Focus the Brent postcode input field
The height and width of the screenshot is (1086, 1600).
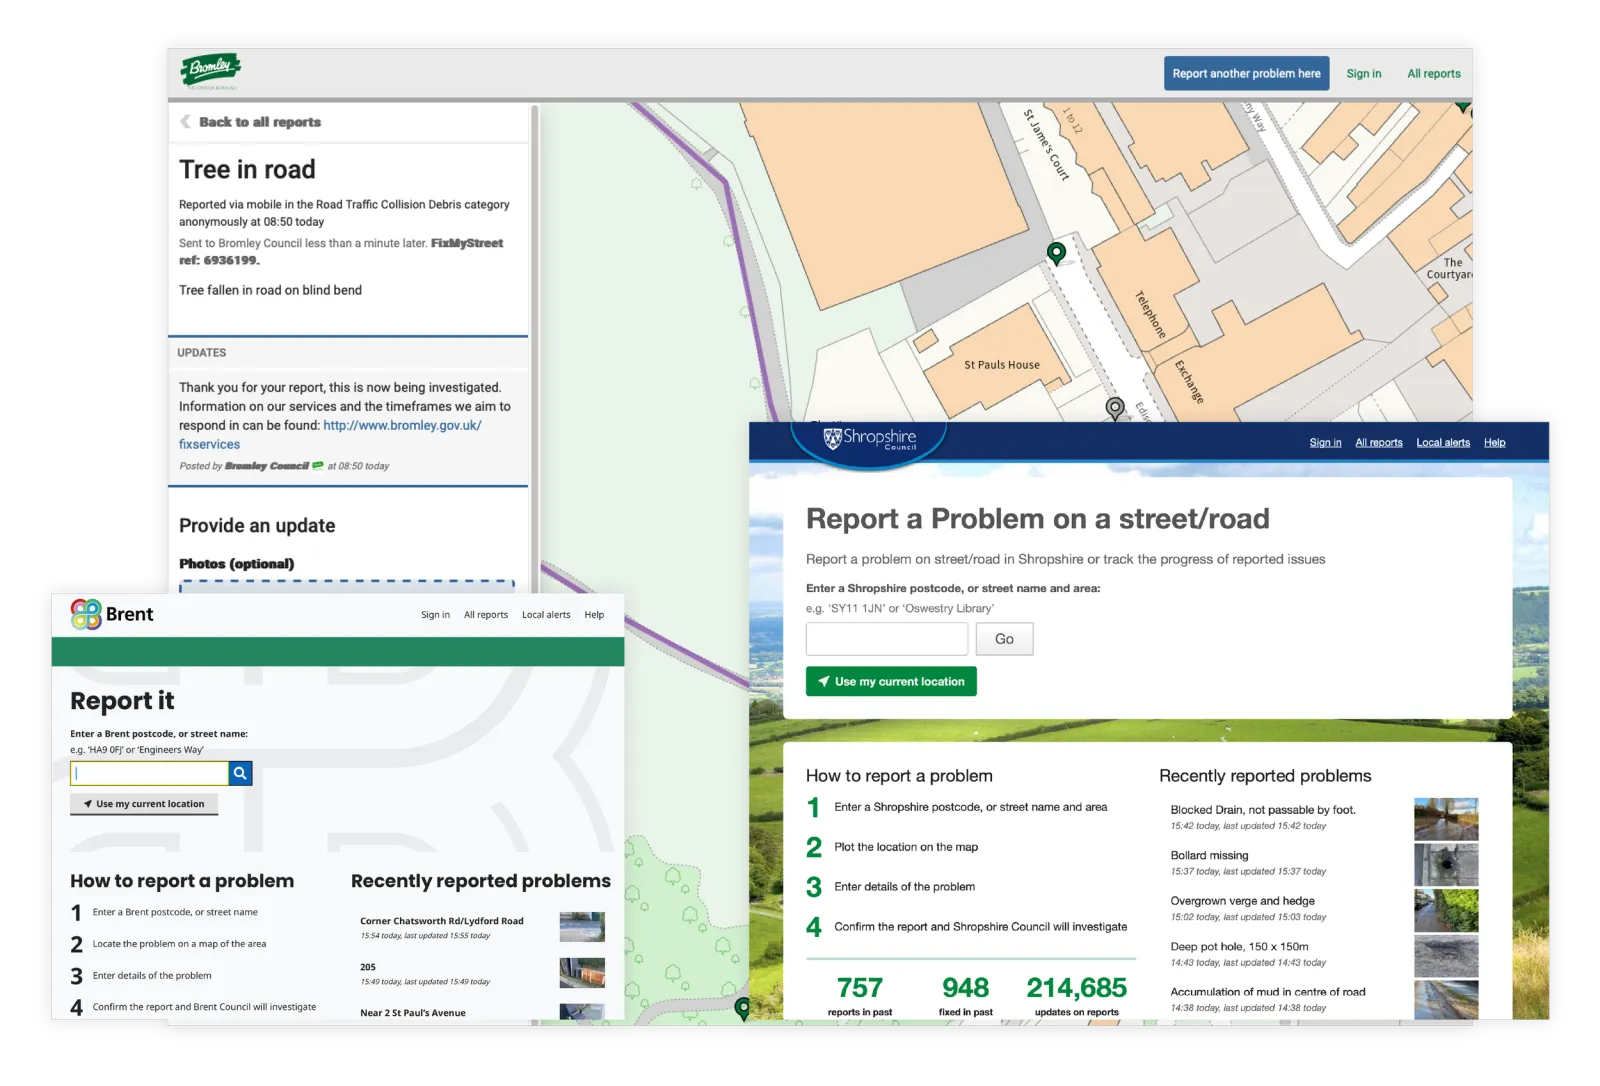(x=150, y=773)
